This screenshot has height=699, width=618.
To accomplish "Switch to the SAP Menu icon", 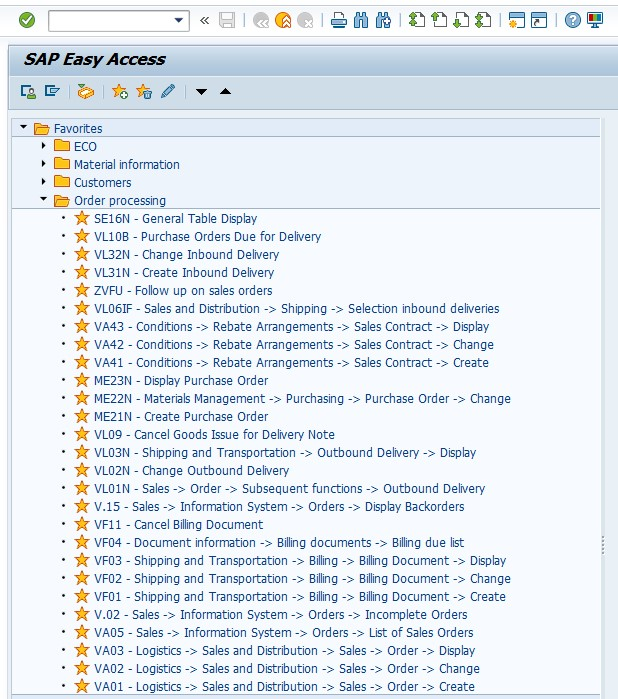I will (52, 92).
